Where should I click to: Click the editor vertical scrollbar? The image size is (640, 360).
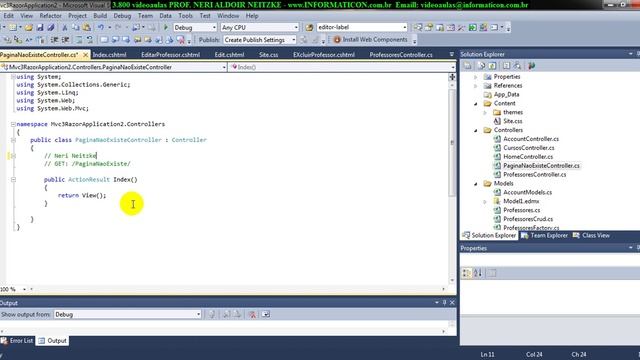point(452,143)
